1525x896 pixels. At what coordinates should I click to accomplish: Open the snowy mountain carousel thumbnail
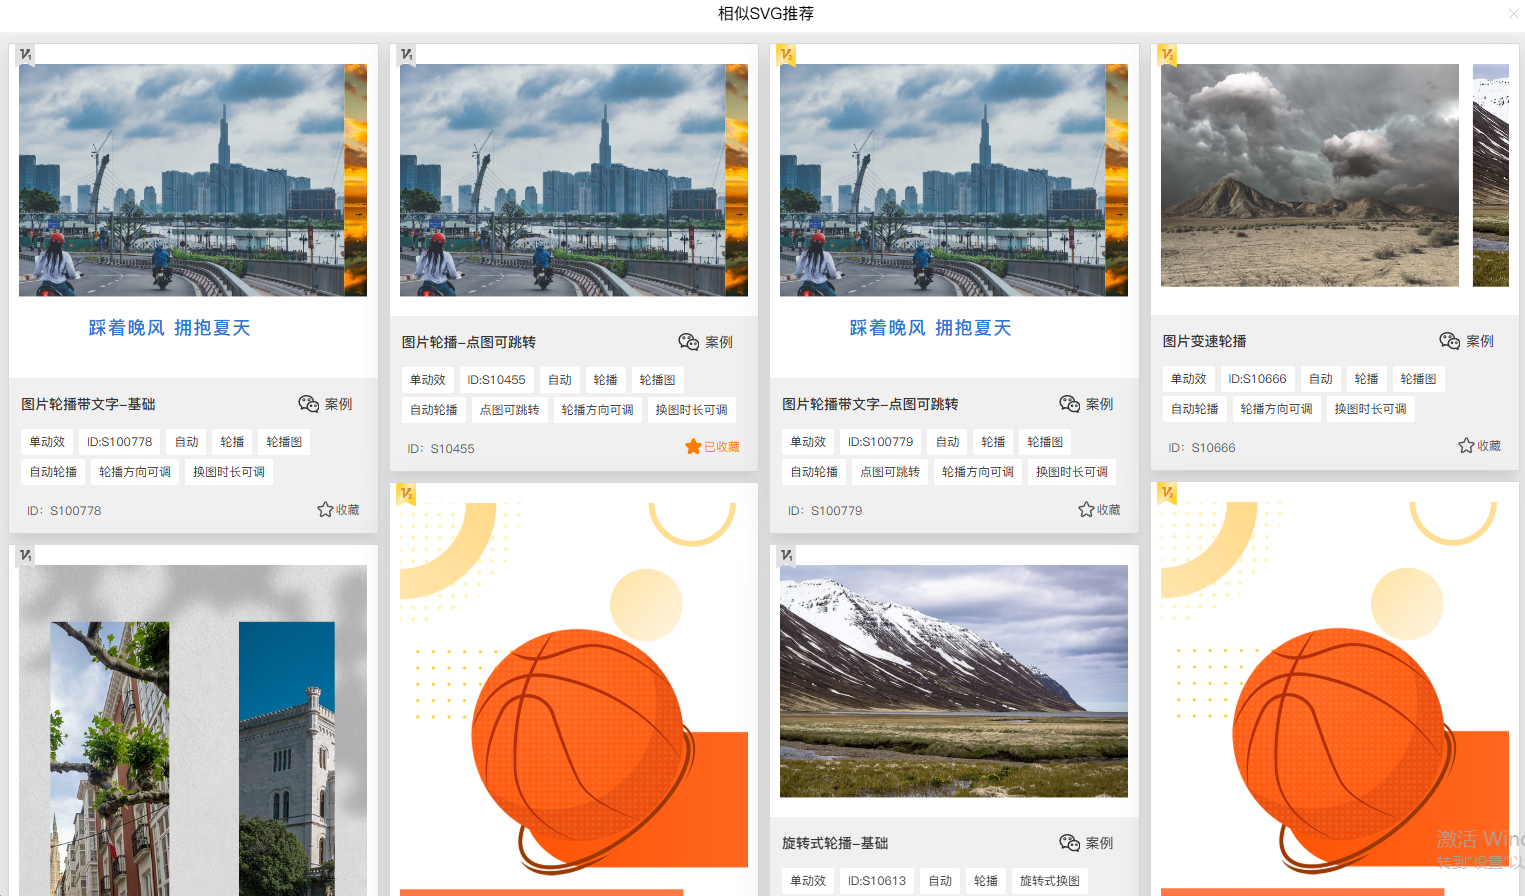(954, 681)
